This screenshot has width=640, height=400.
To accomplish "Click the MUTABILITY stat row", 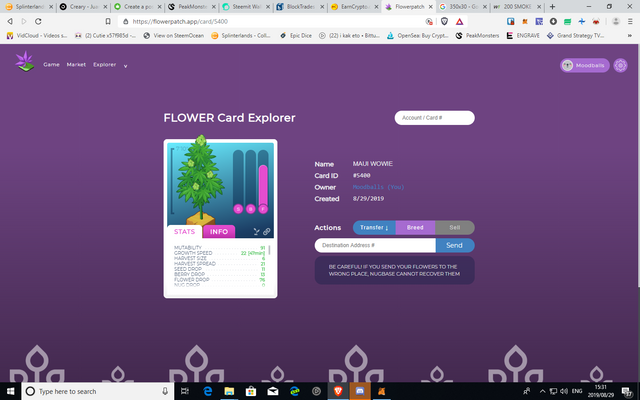I will pyautogui.click(x=220, y=248).
